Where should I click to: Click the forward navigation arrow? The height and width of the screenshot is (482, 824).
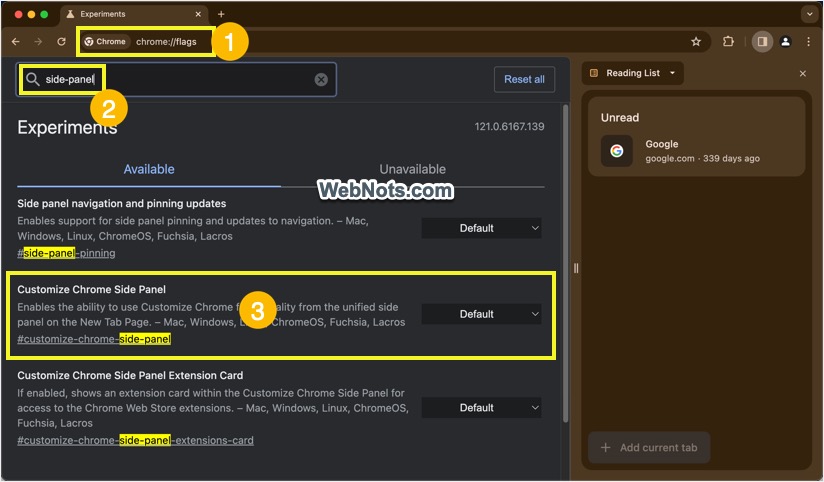pyautogui.click(x=38, y=42)
